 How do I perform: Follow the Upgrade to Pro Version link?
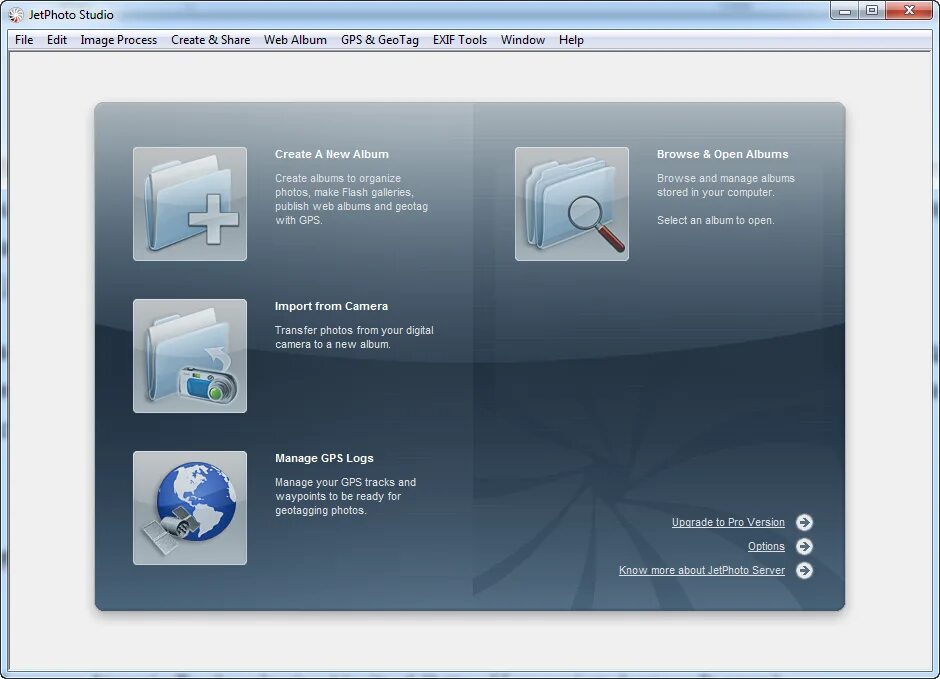point(728,523)
